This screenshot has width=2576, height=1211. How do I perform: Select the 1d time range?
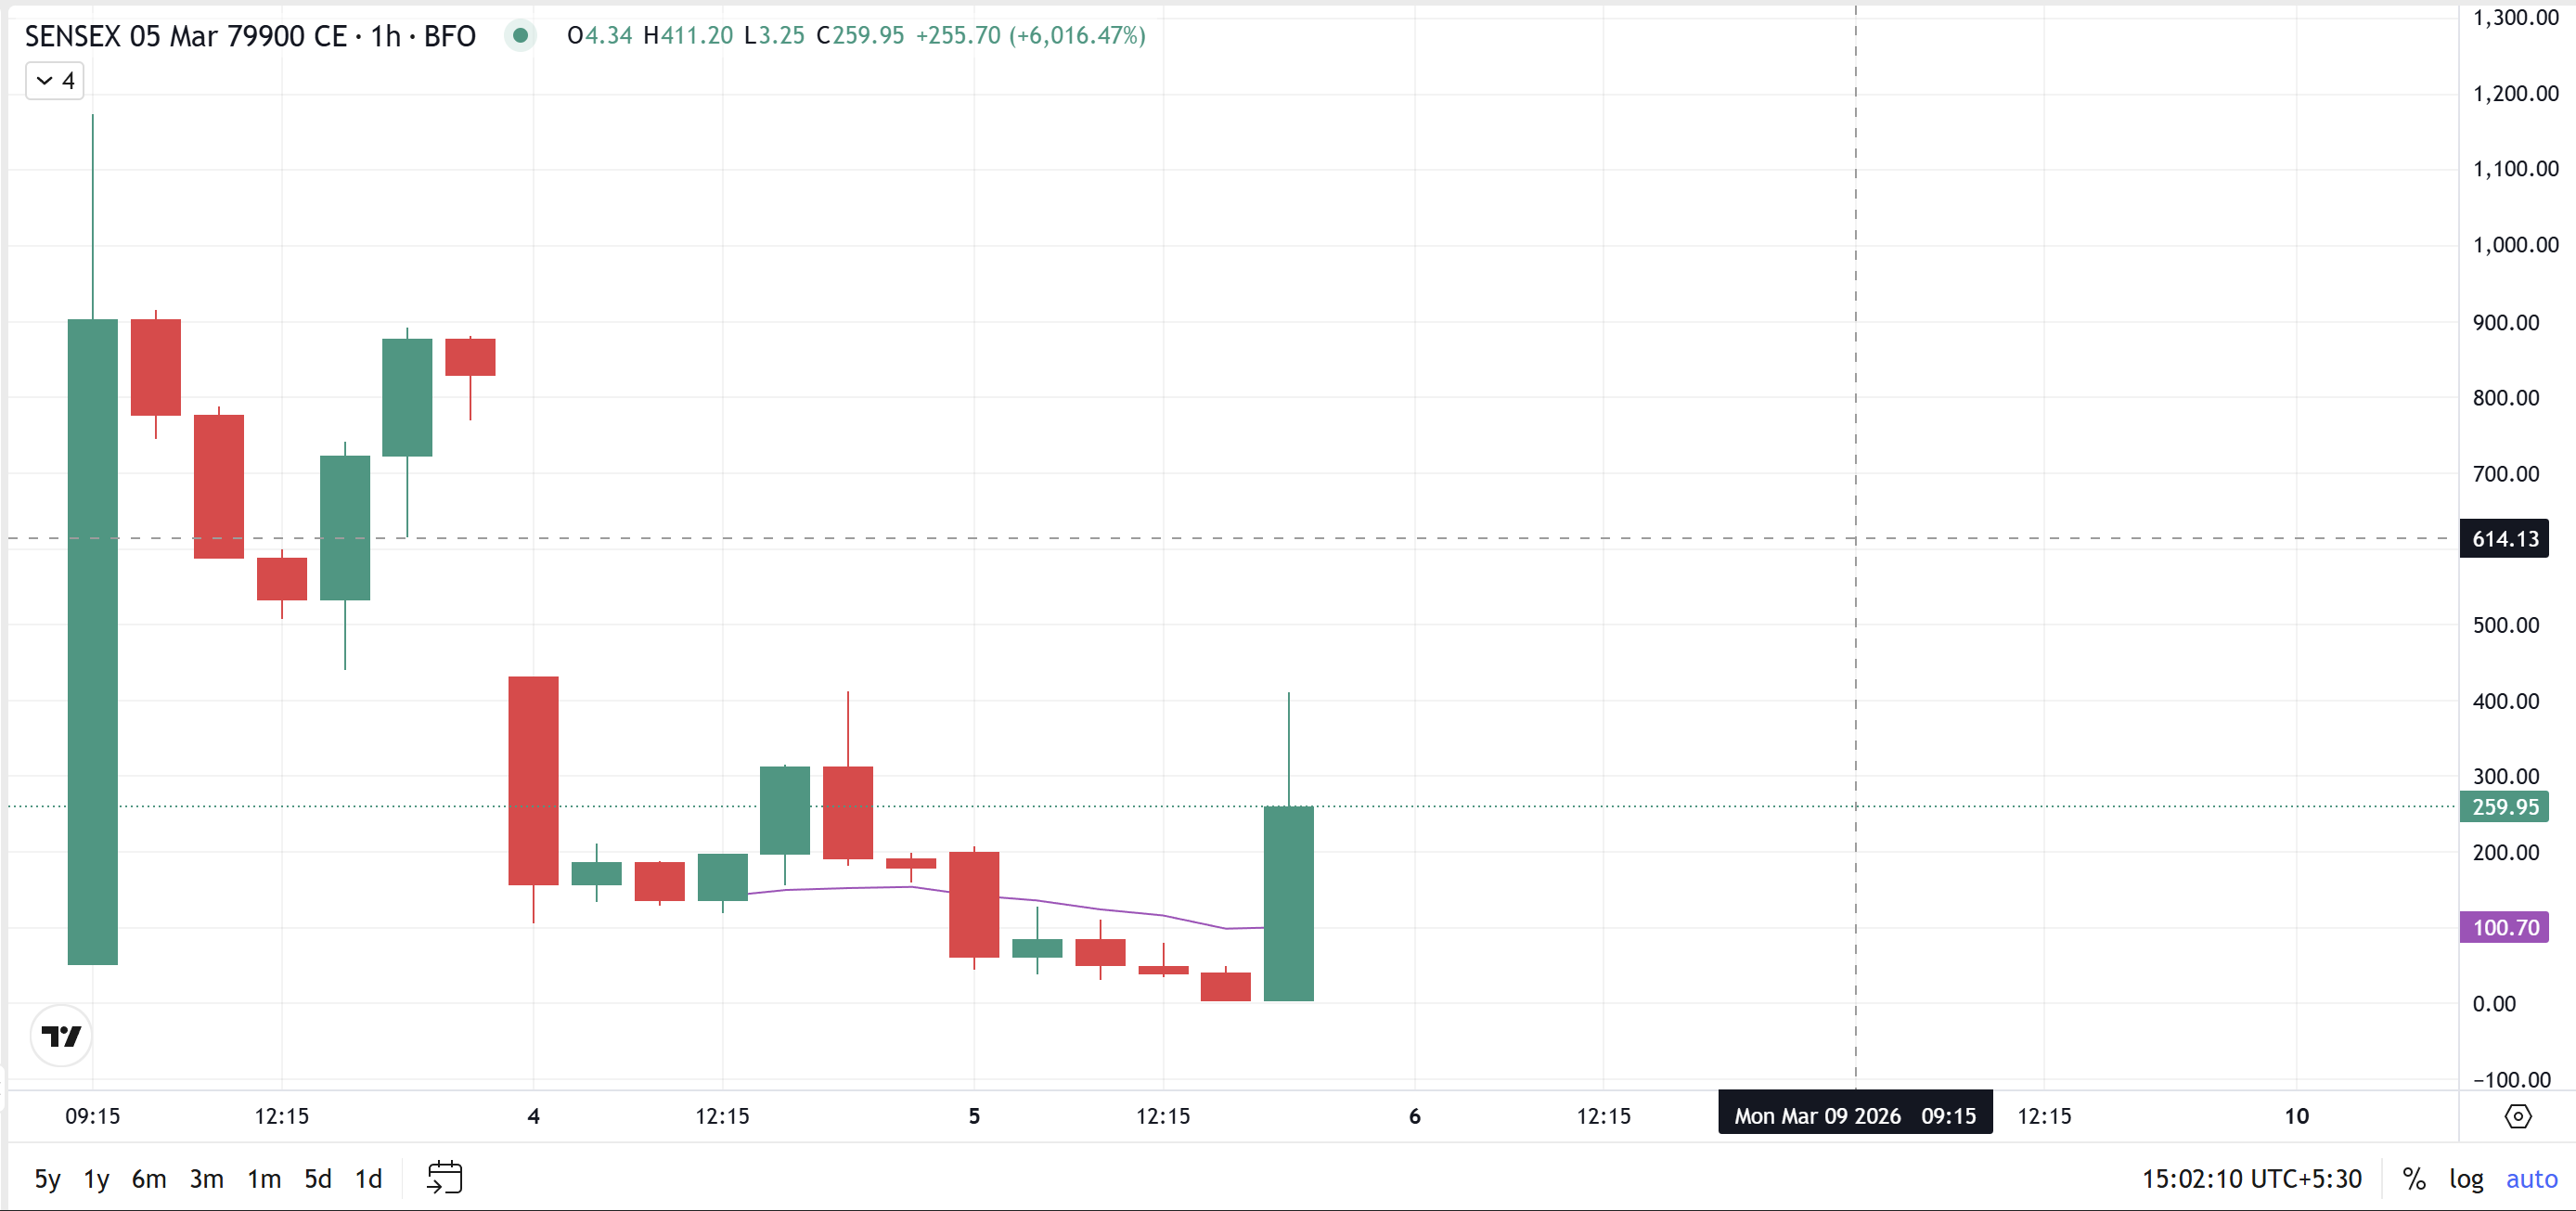click(x=369, y=1179)
